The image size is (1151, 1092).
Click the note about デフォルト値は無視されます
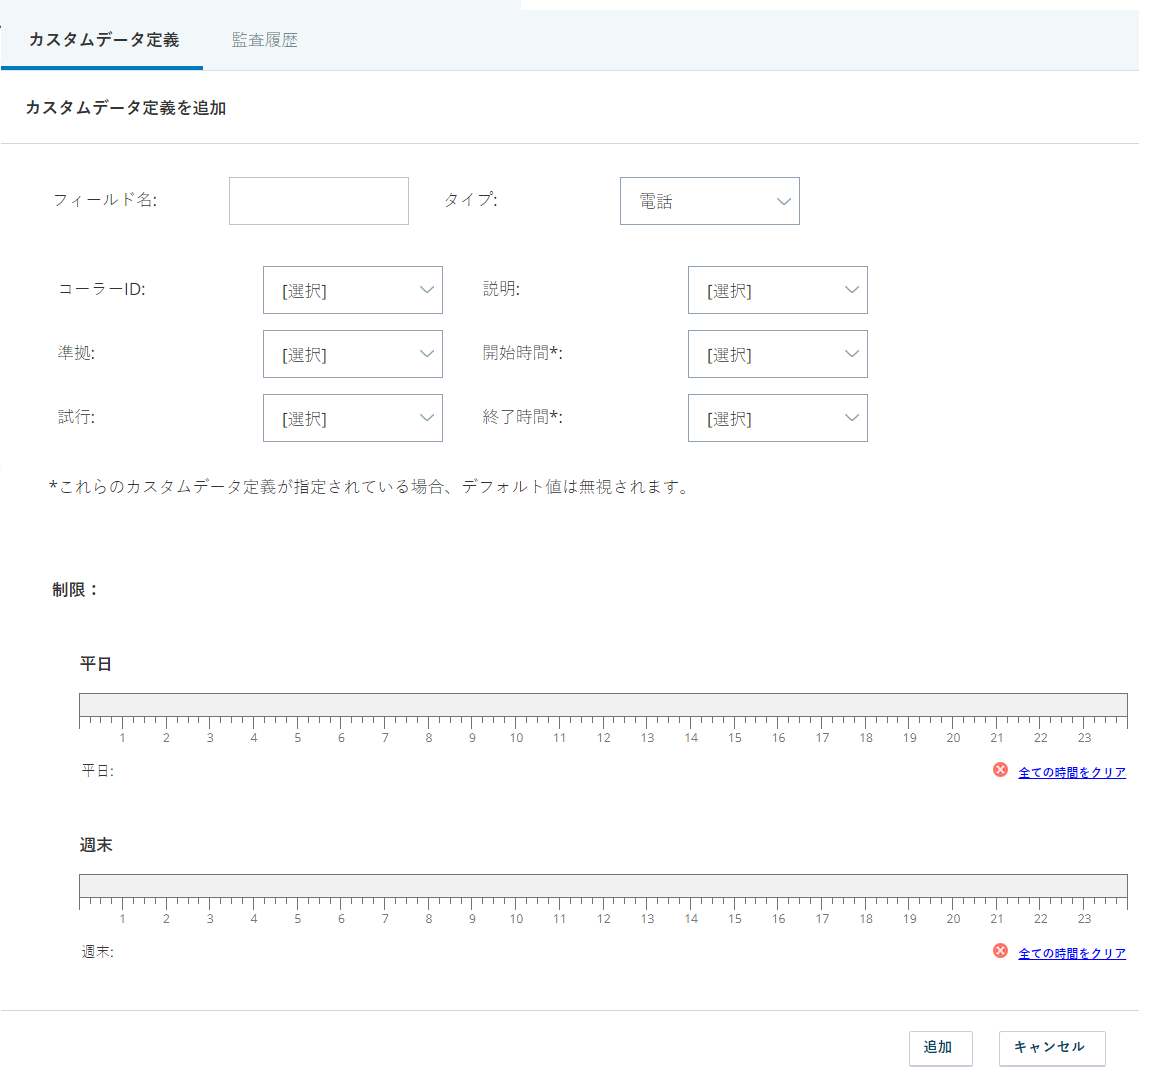pyautogui.click(x=369, y=487)
